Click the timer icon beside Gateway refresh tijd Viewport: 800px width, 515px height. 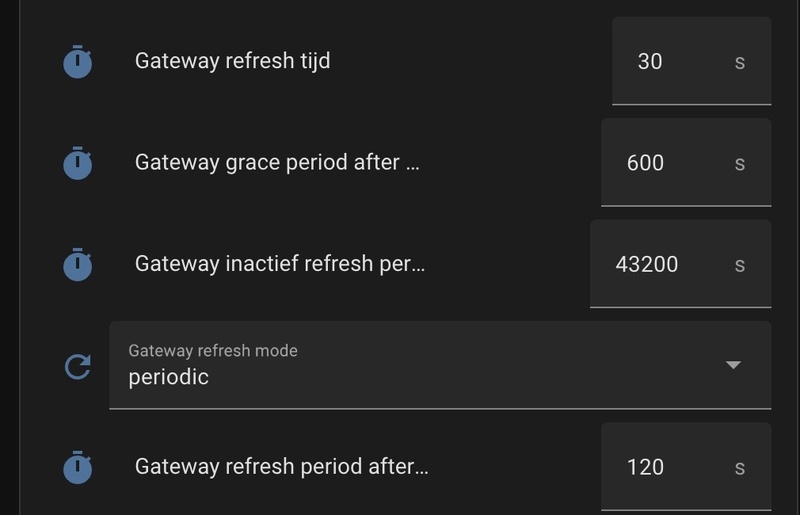(x=77, y=62)
